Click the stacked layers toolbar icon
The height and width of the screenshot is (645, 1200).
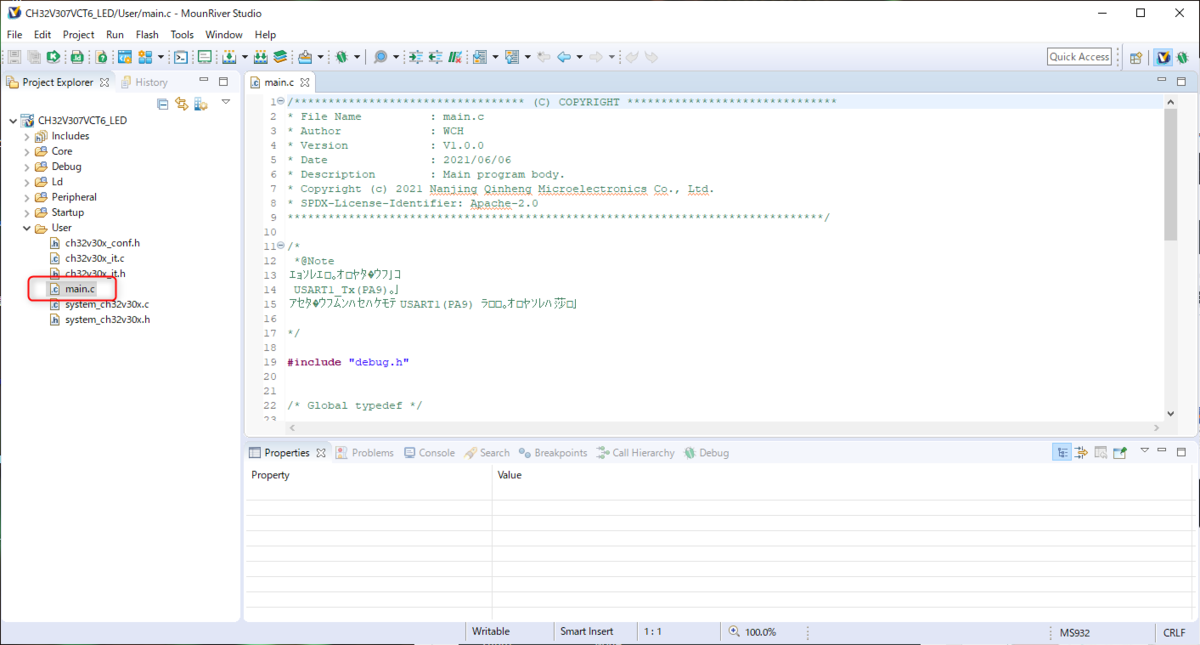279,57
